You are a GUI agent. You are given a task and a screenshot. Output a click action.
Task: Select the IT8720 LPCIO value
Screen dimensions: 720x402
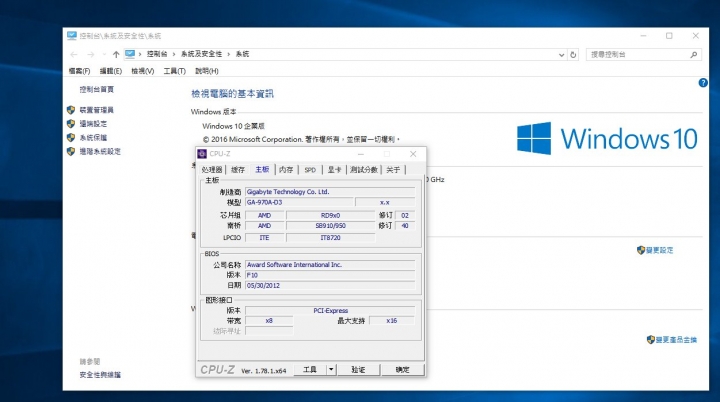pos(331,238)
